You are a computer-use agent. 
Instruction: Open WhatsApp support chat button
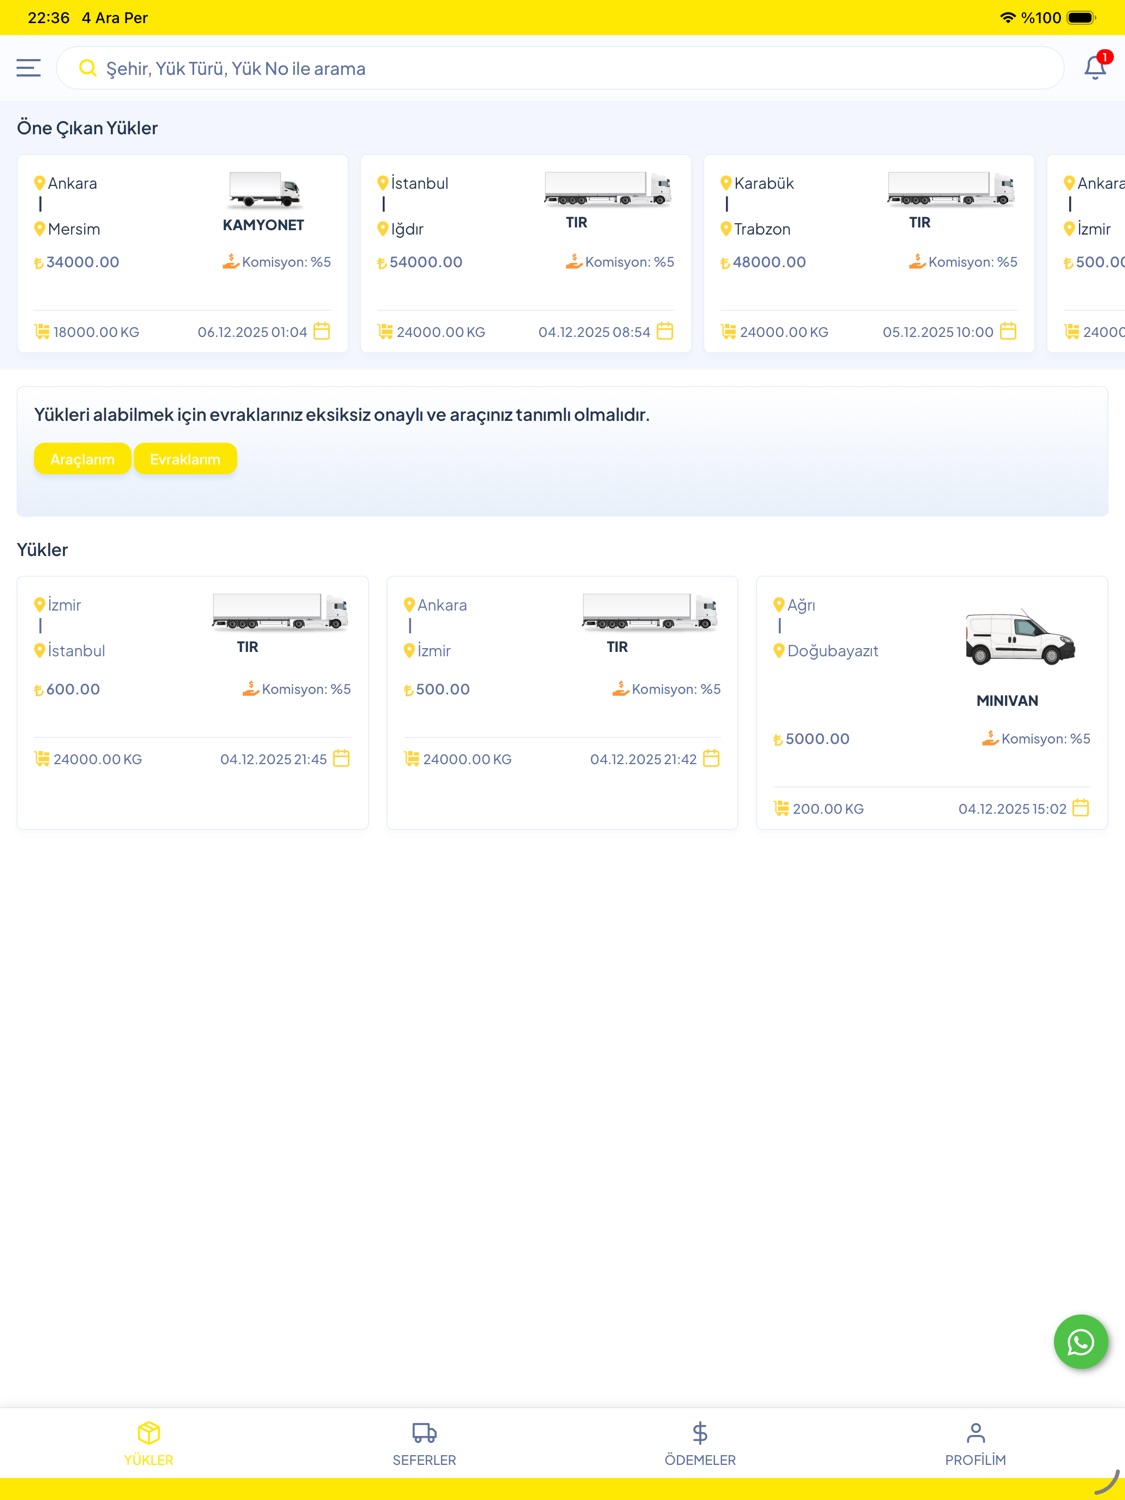coord(1081,1342)
